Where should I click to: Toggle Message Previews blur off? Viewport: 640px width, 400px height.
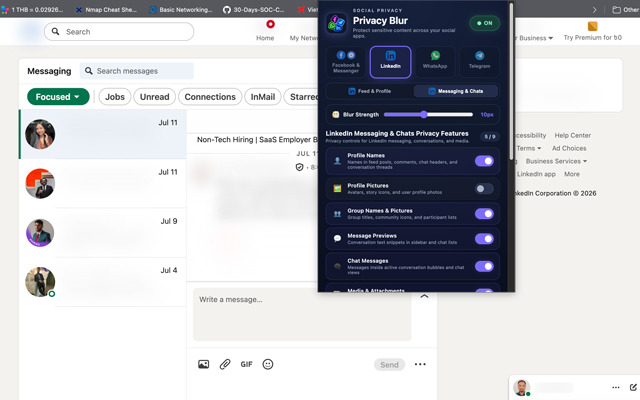click(x=484, y=239)
